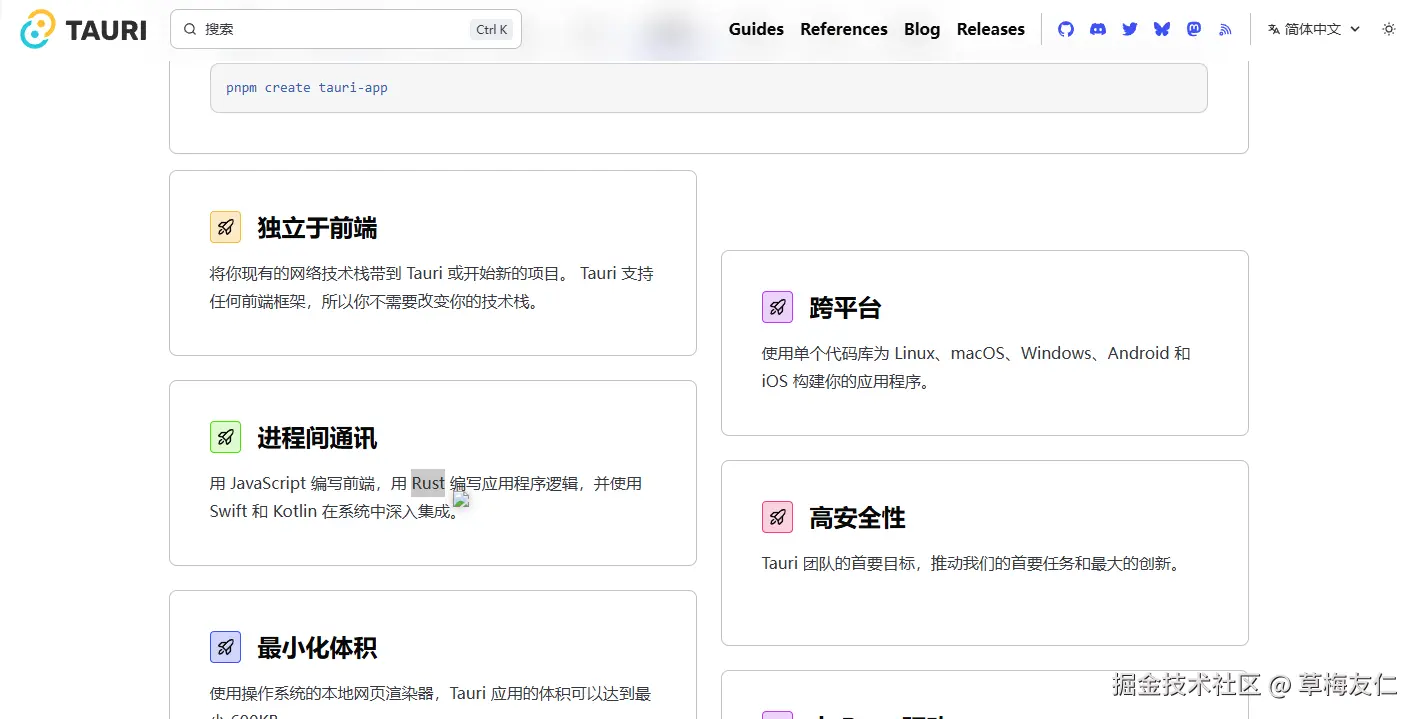Click the Tauri logo
Image resolution: width=1418 pixels, height=719 pixels.
pos(83,30)
